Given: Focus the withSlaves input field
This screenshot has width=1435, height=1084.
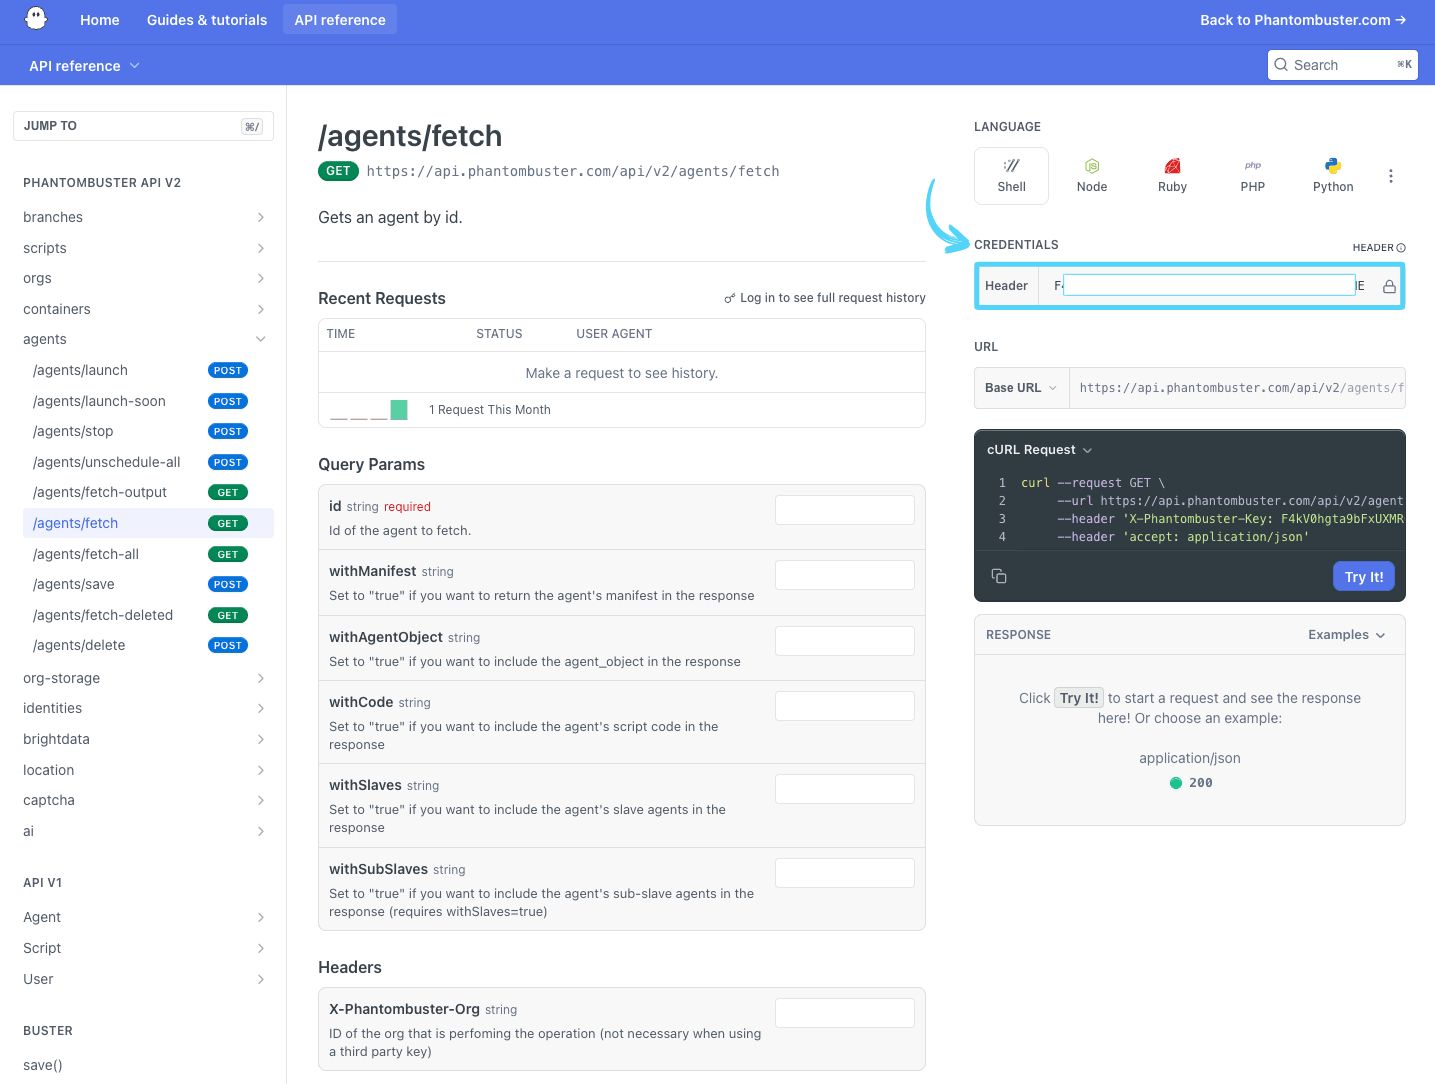Looking at the screenshot, I should [x=845, y=789].
